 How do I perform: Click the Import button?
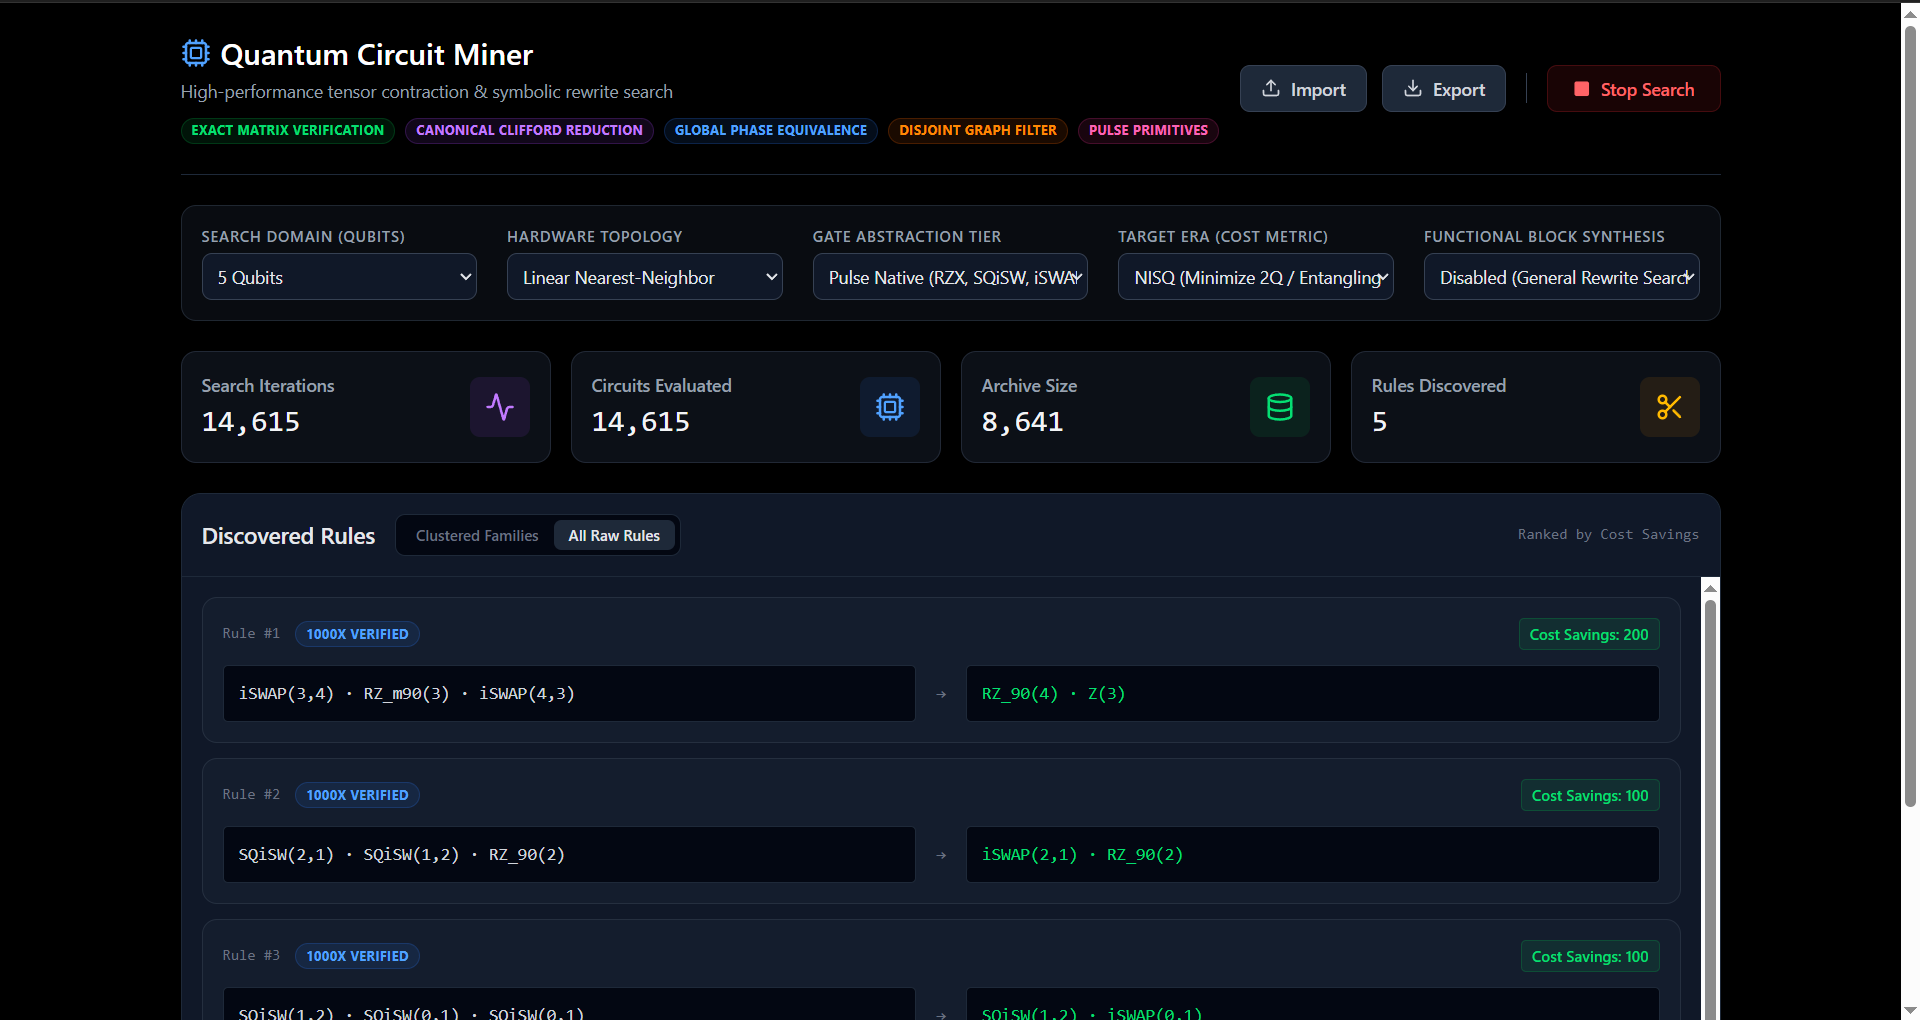[1303, 89]
